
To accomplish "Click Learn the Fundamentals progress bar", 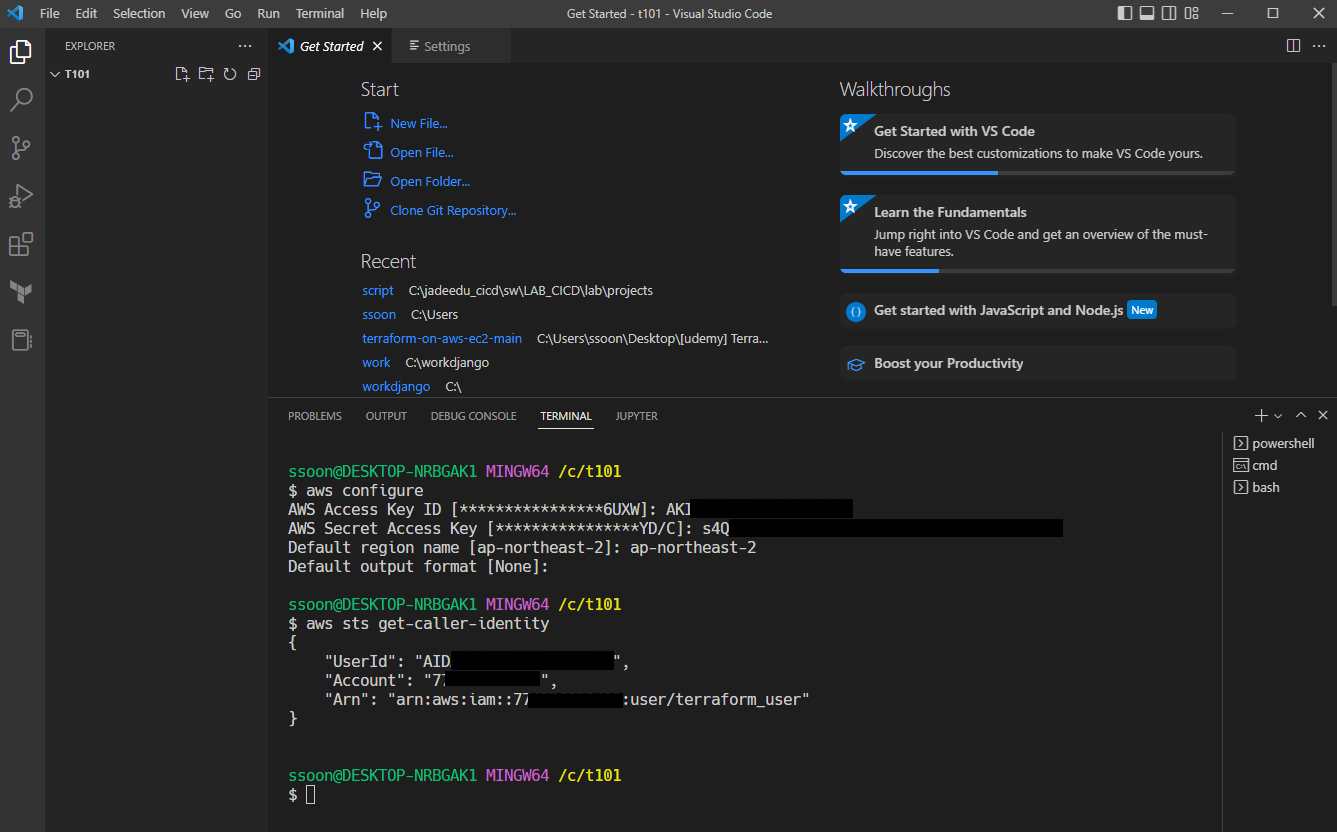I will pyautogui.click(x=1038, y=271).
